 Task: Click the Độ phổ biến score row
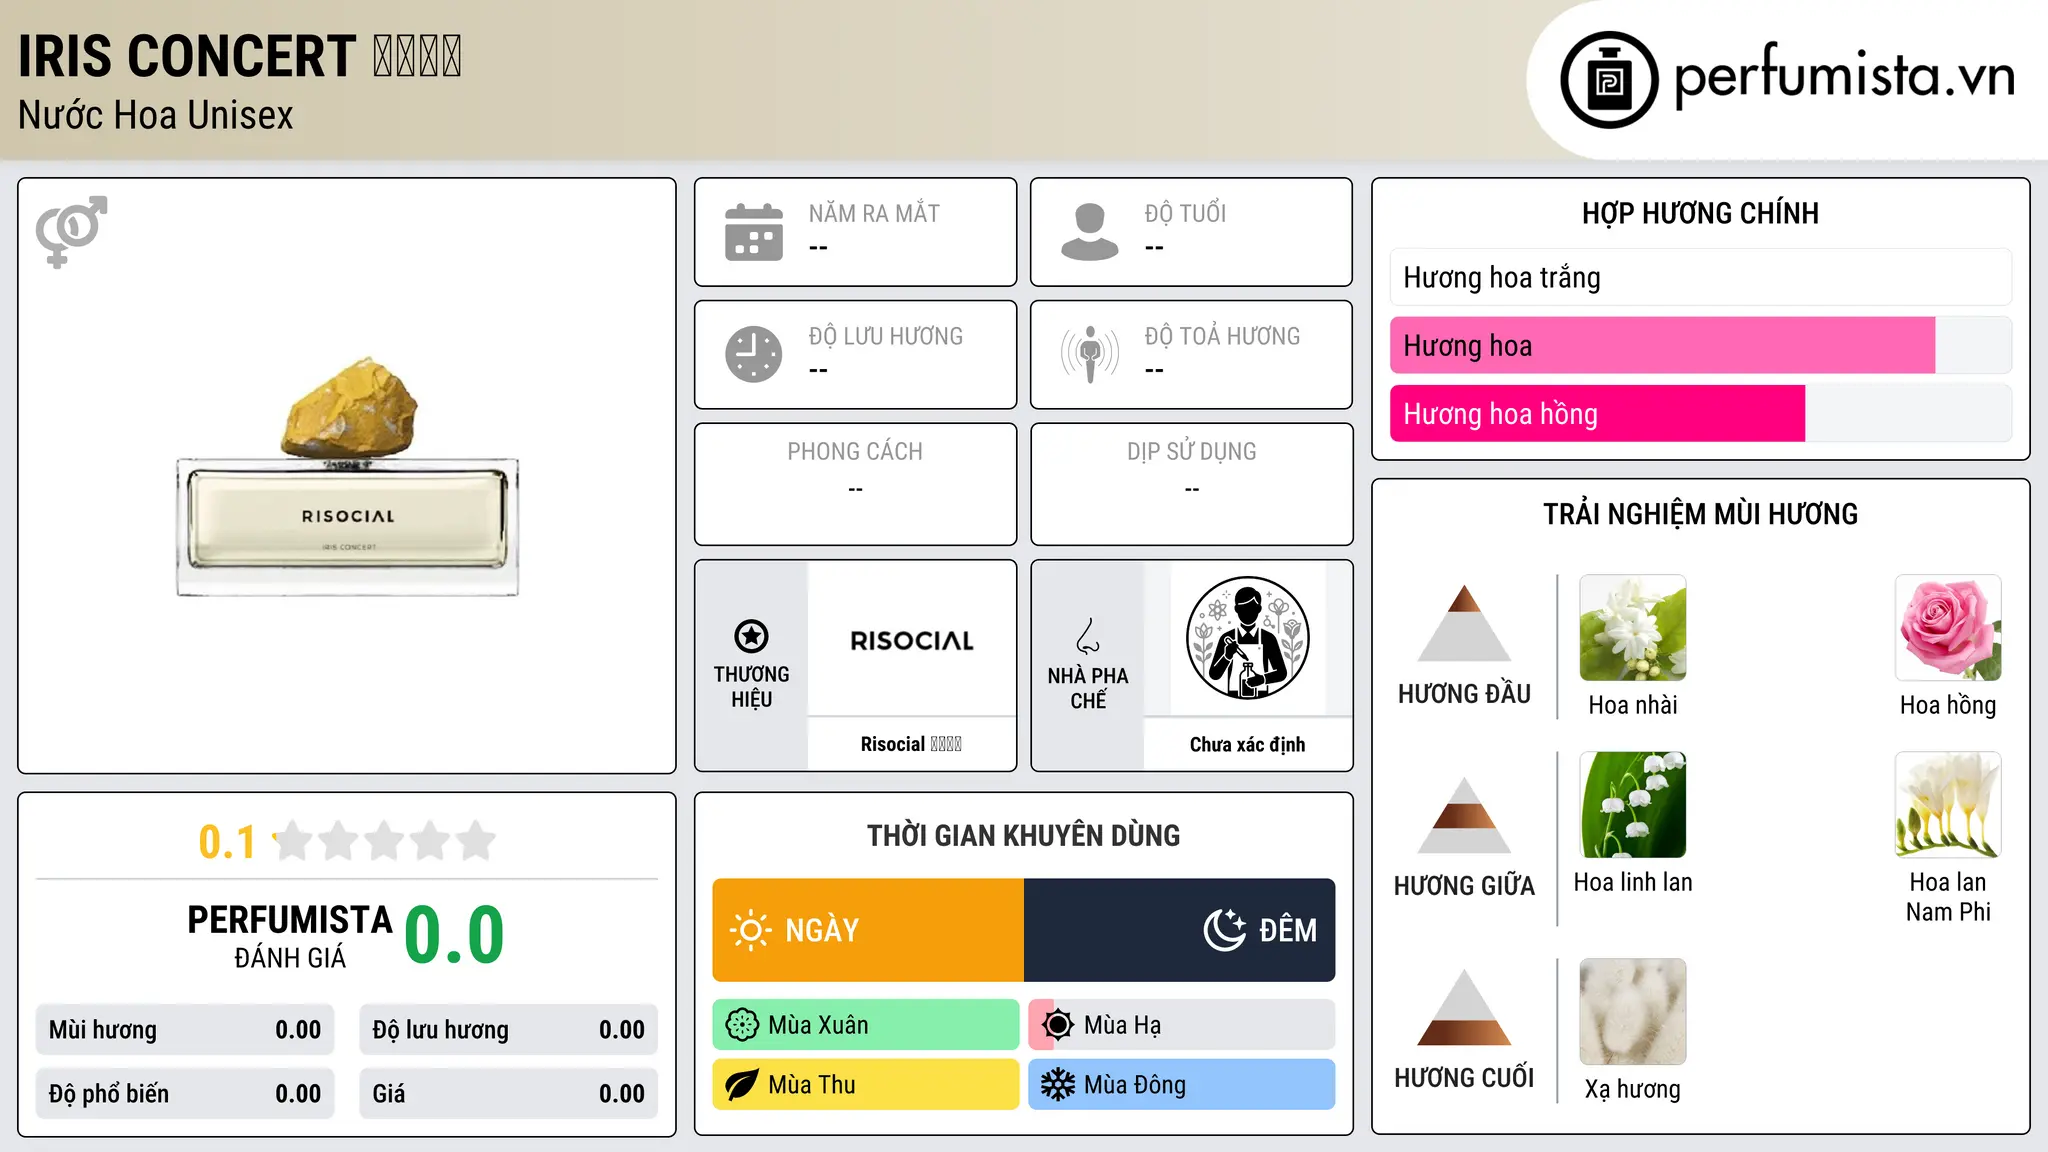coord(185,1094)
